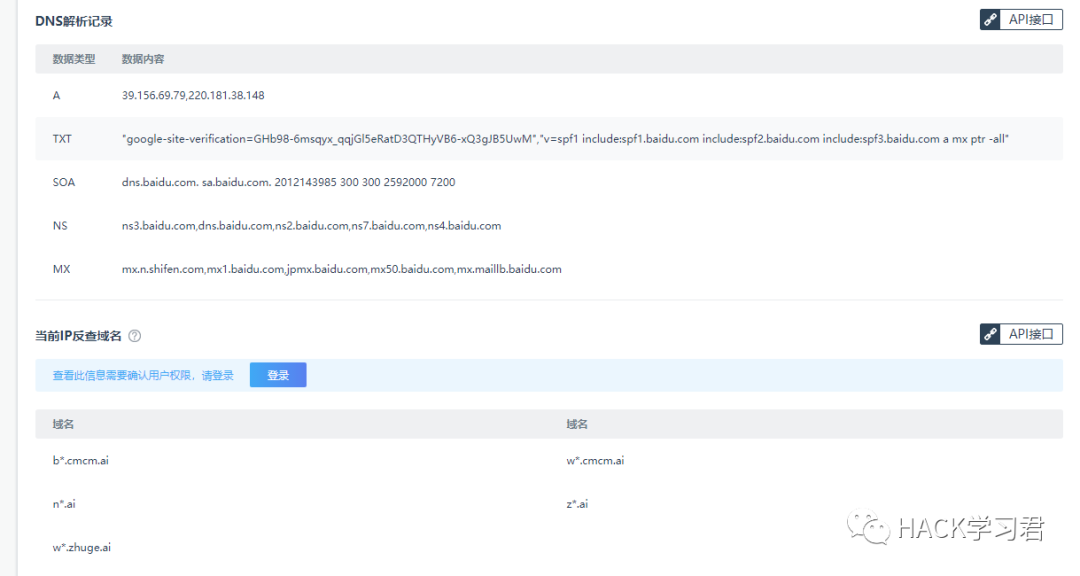Screen dimensions: 1080x576
Task: Select the SOA record dns.baidu.com value
Action: pyautogui.click(x=289, y=182)
